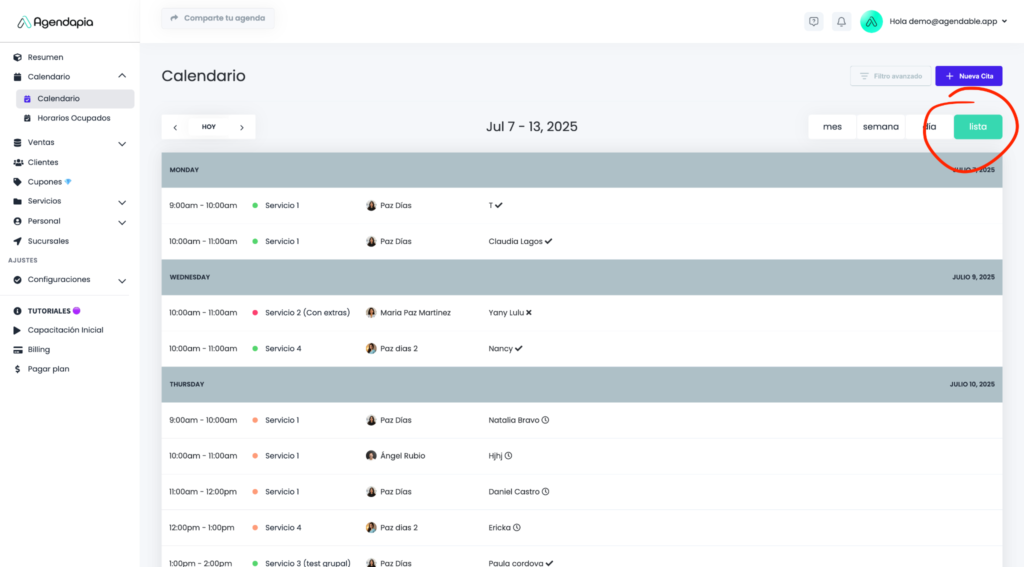
Task: Go to Sucursales in the sidebar
Action: click(48, 241)
